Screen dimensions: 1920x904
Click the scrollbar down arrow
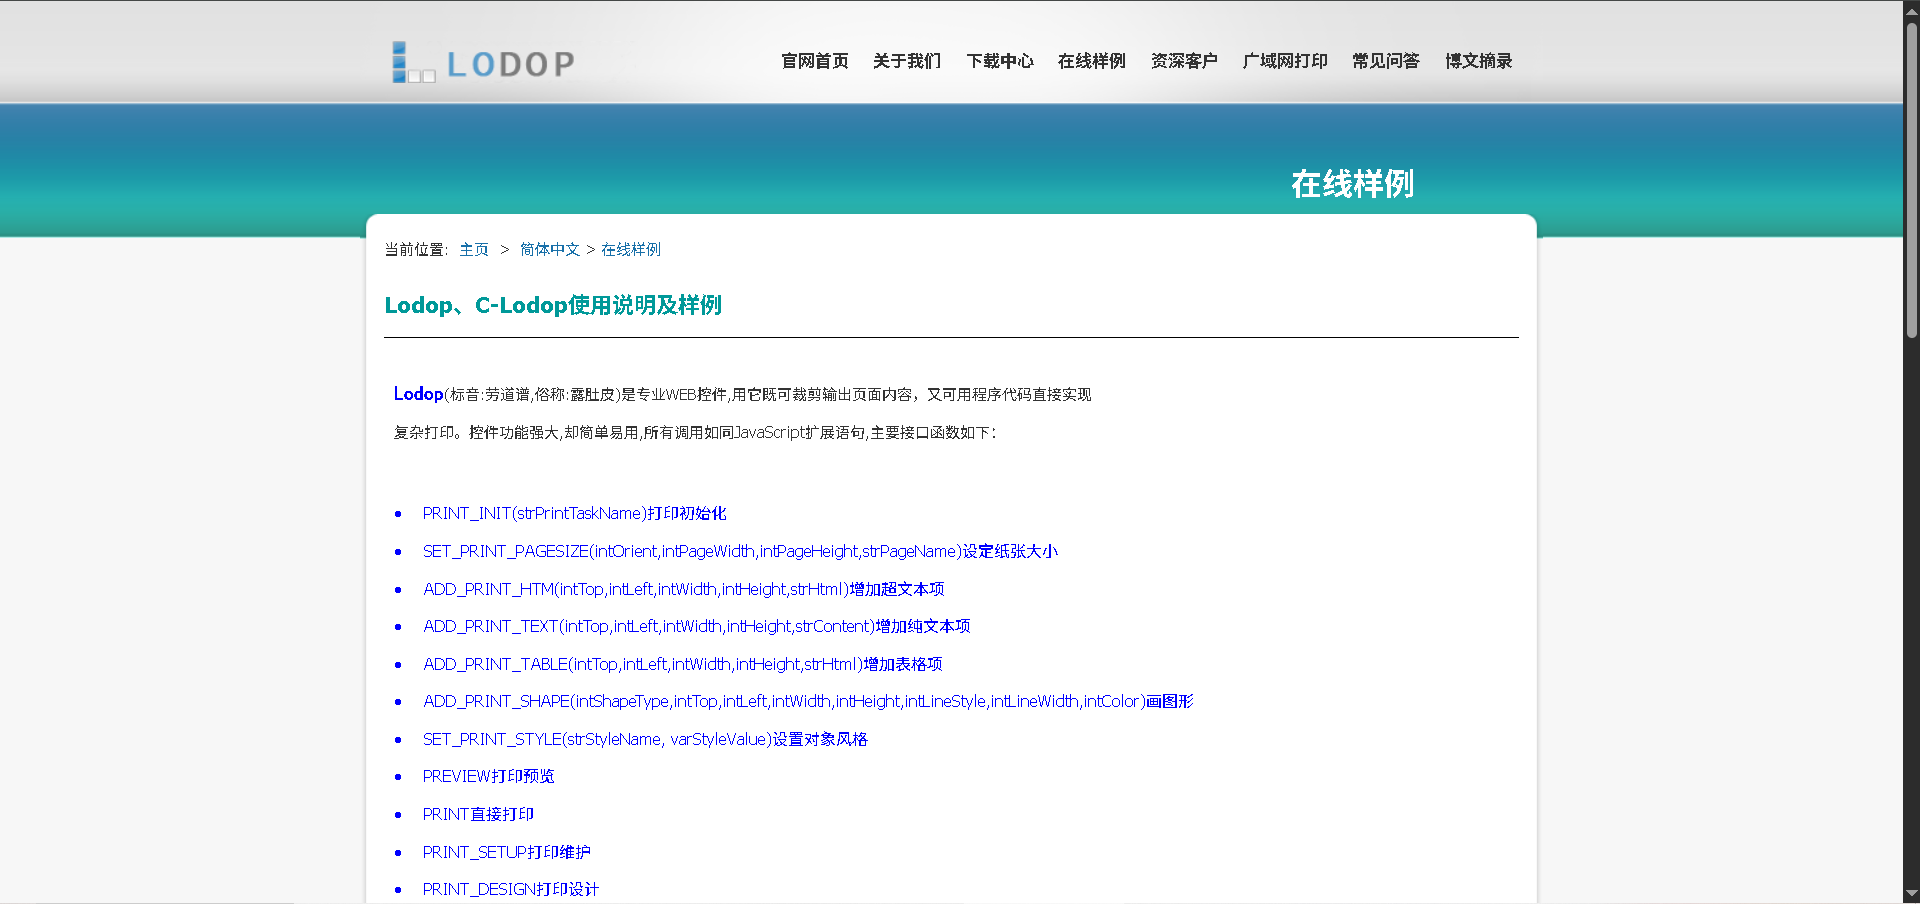pos(1911,894)
